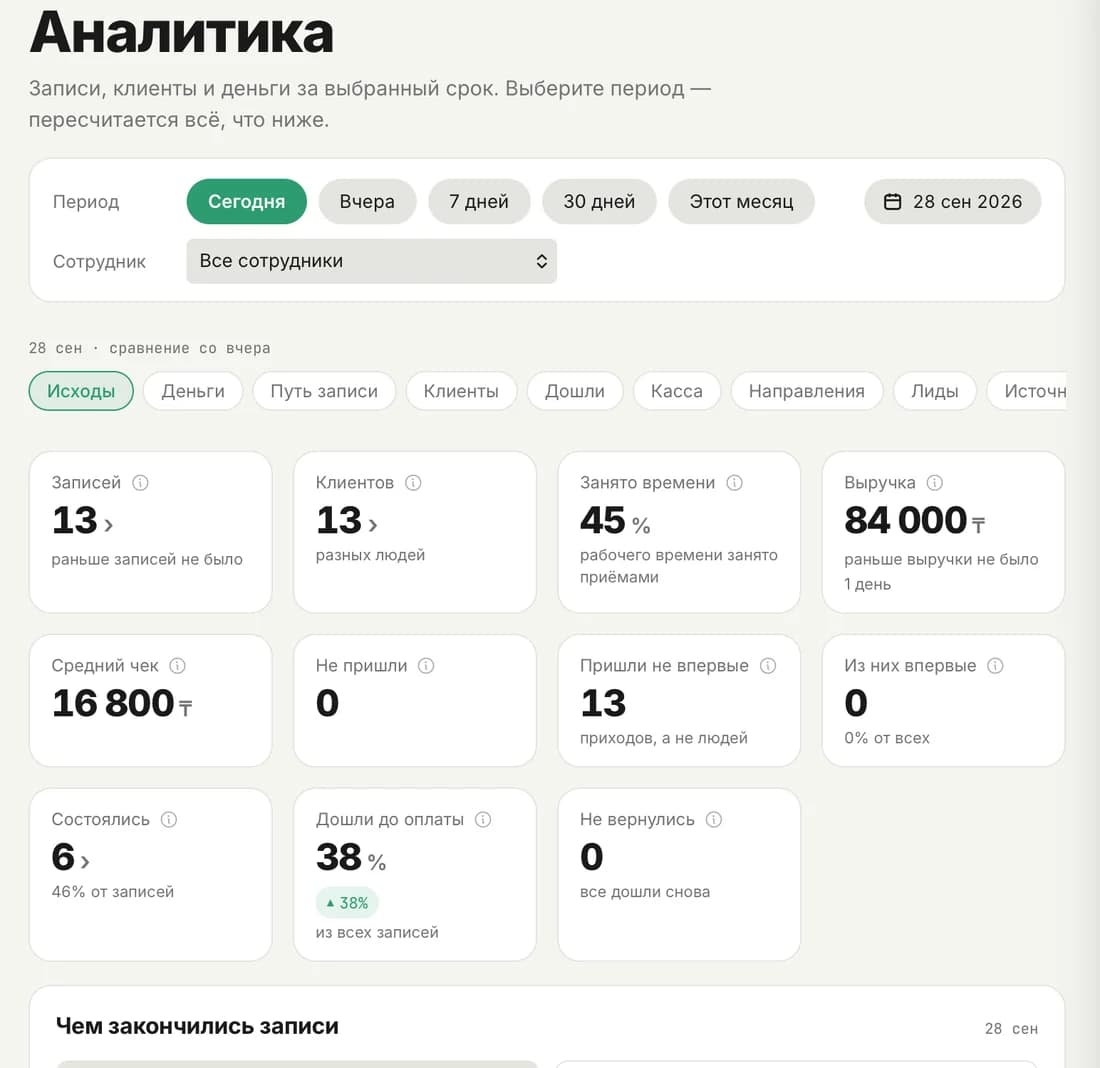Viewport: 1100px width, 1068px height.
Task: Click the green ▲ 38% badge
Action: tap(347, 903)
